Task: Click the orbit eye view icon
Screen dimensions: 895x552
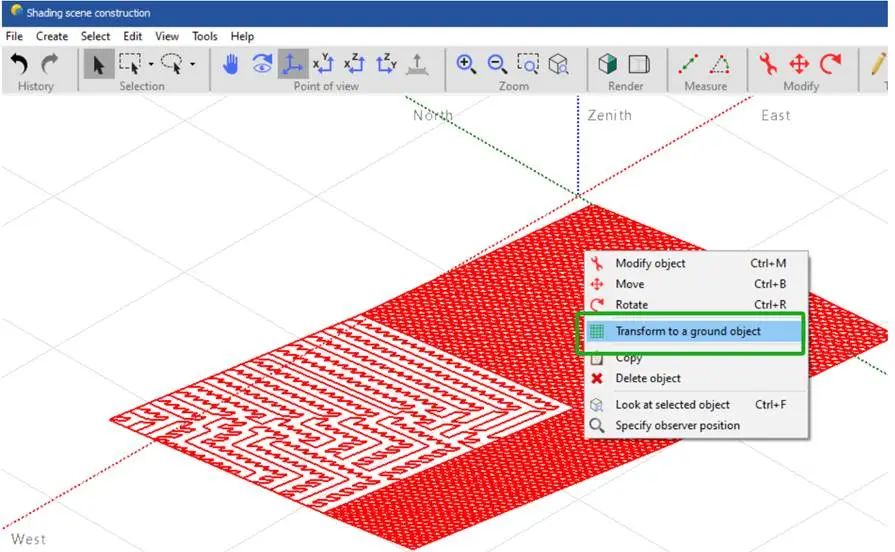Action: [x=262, y=64]
